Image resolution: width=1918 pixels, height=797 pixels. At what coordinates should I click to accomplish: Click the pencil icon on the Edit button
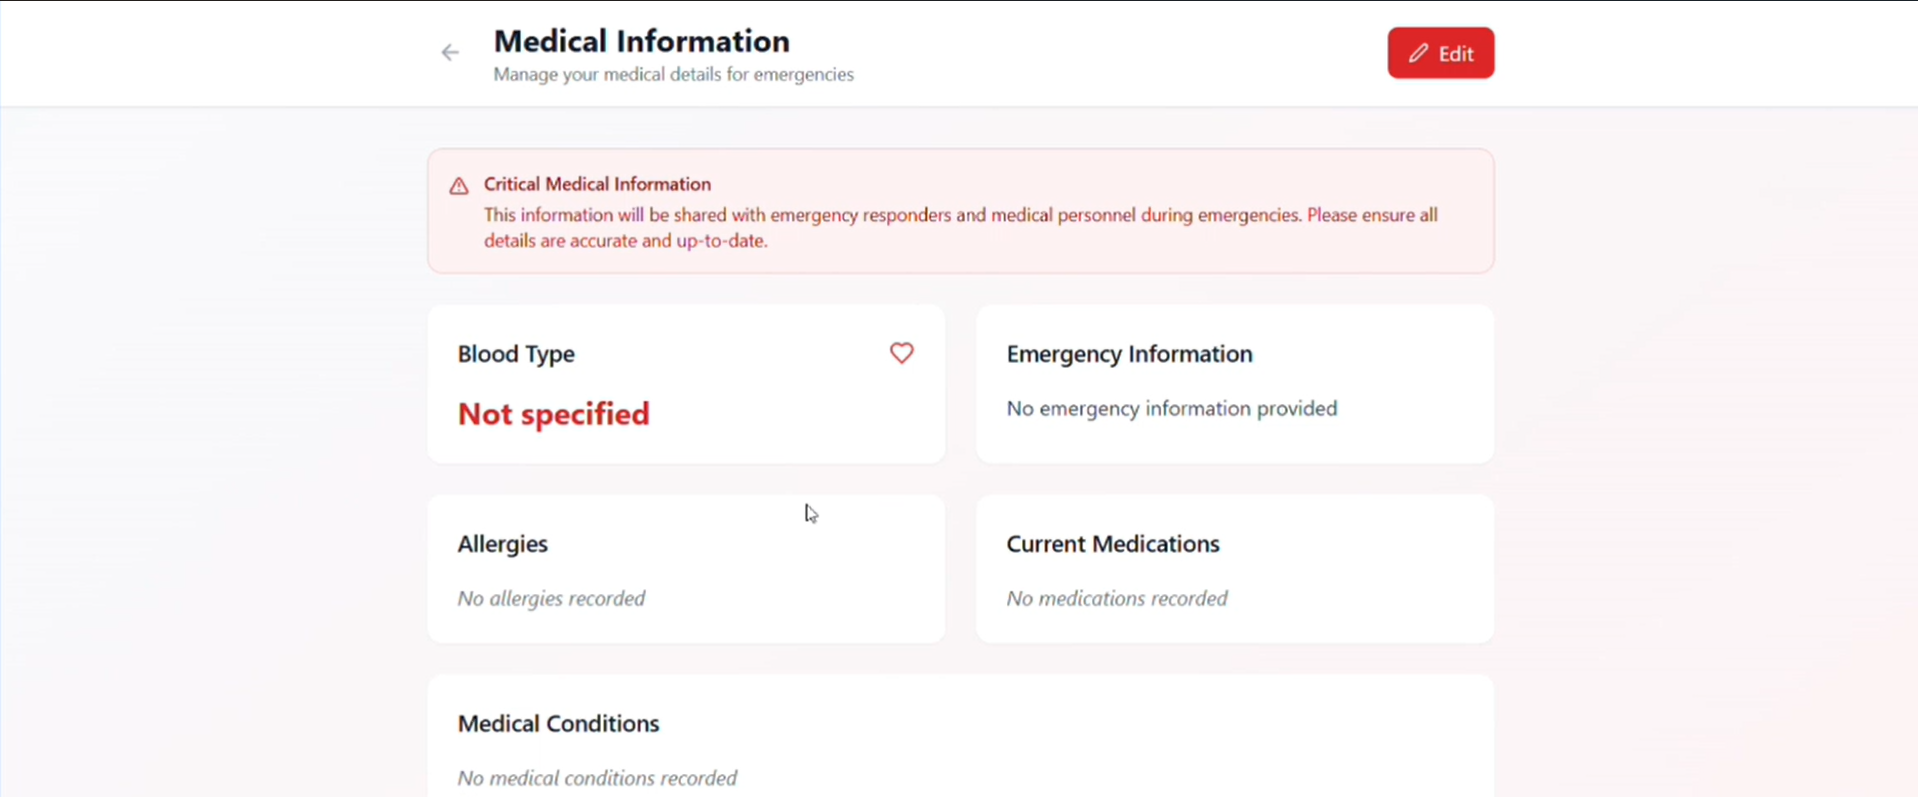pyautogui.click(x=1418, y=53)
